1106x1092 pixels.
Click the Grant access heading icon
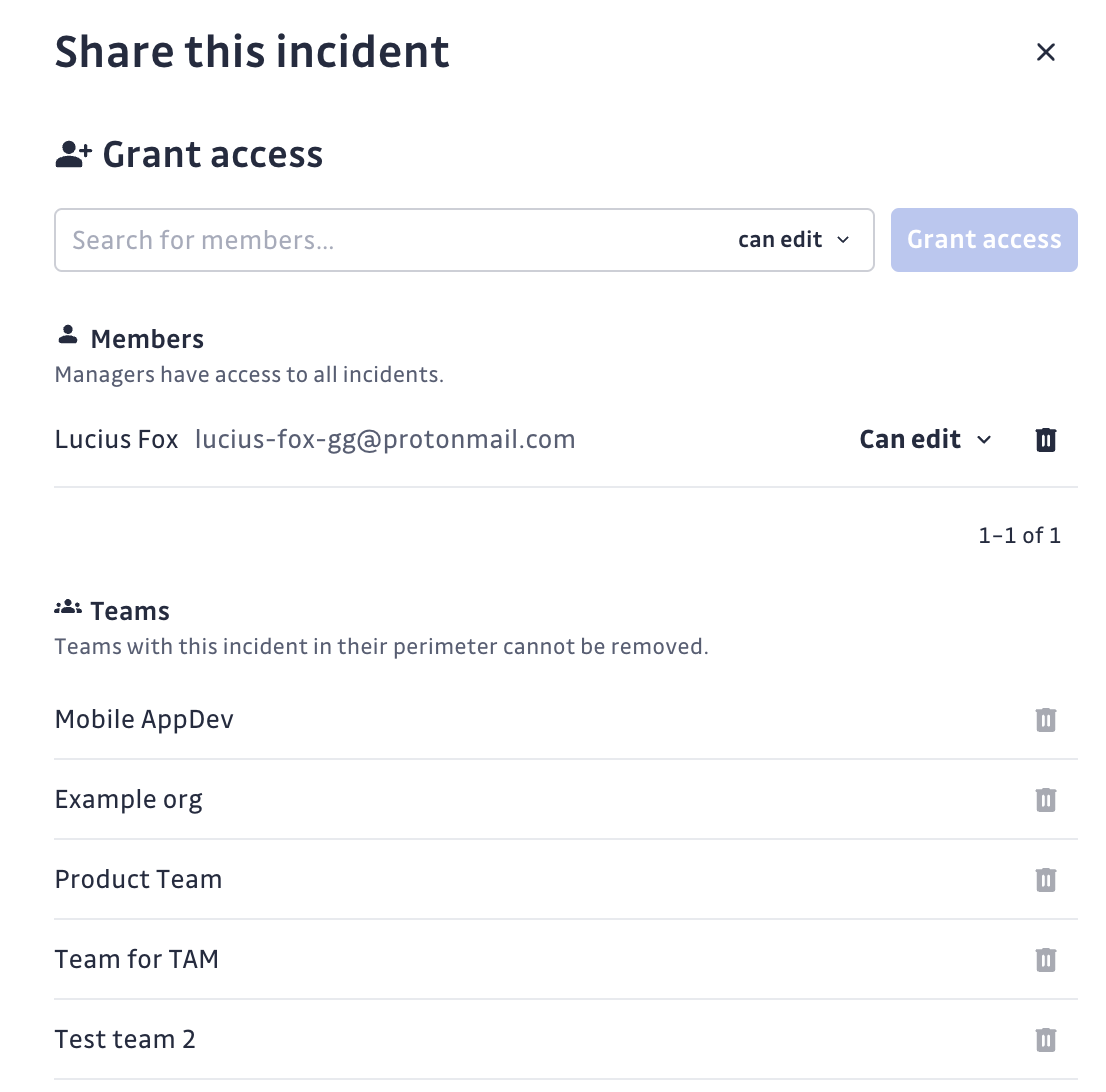73,155
